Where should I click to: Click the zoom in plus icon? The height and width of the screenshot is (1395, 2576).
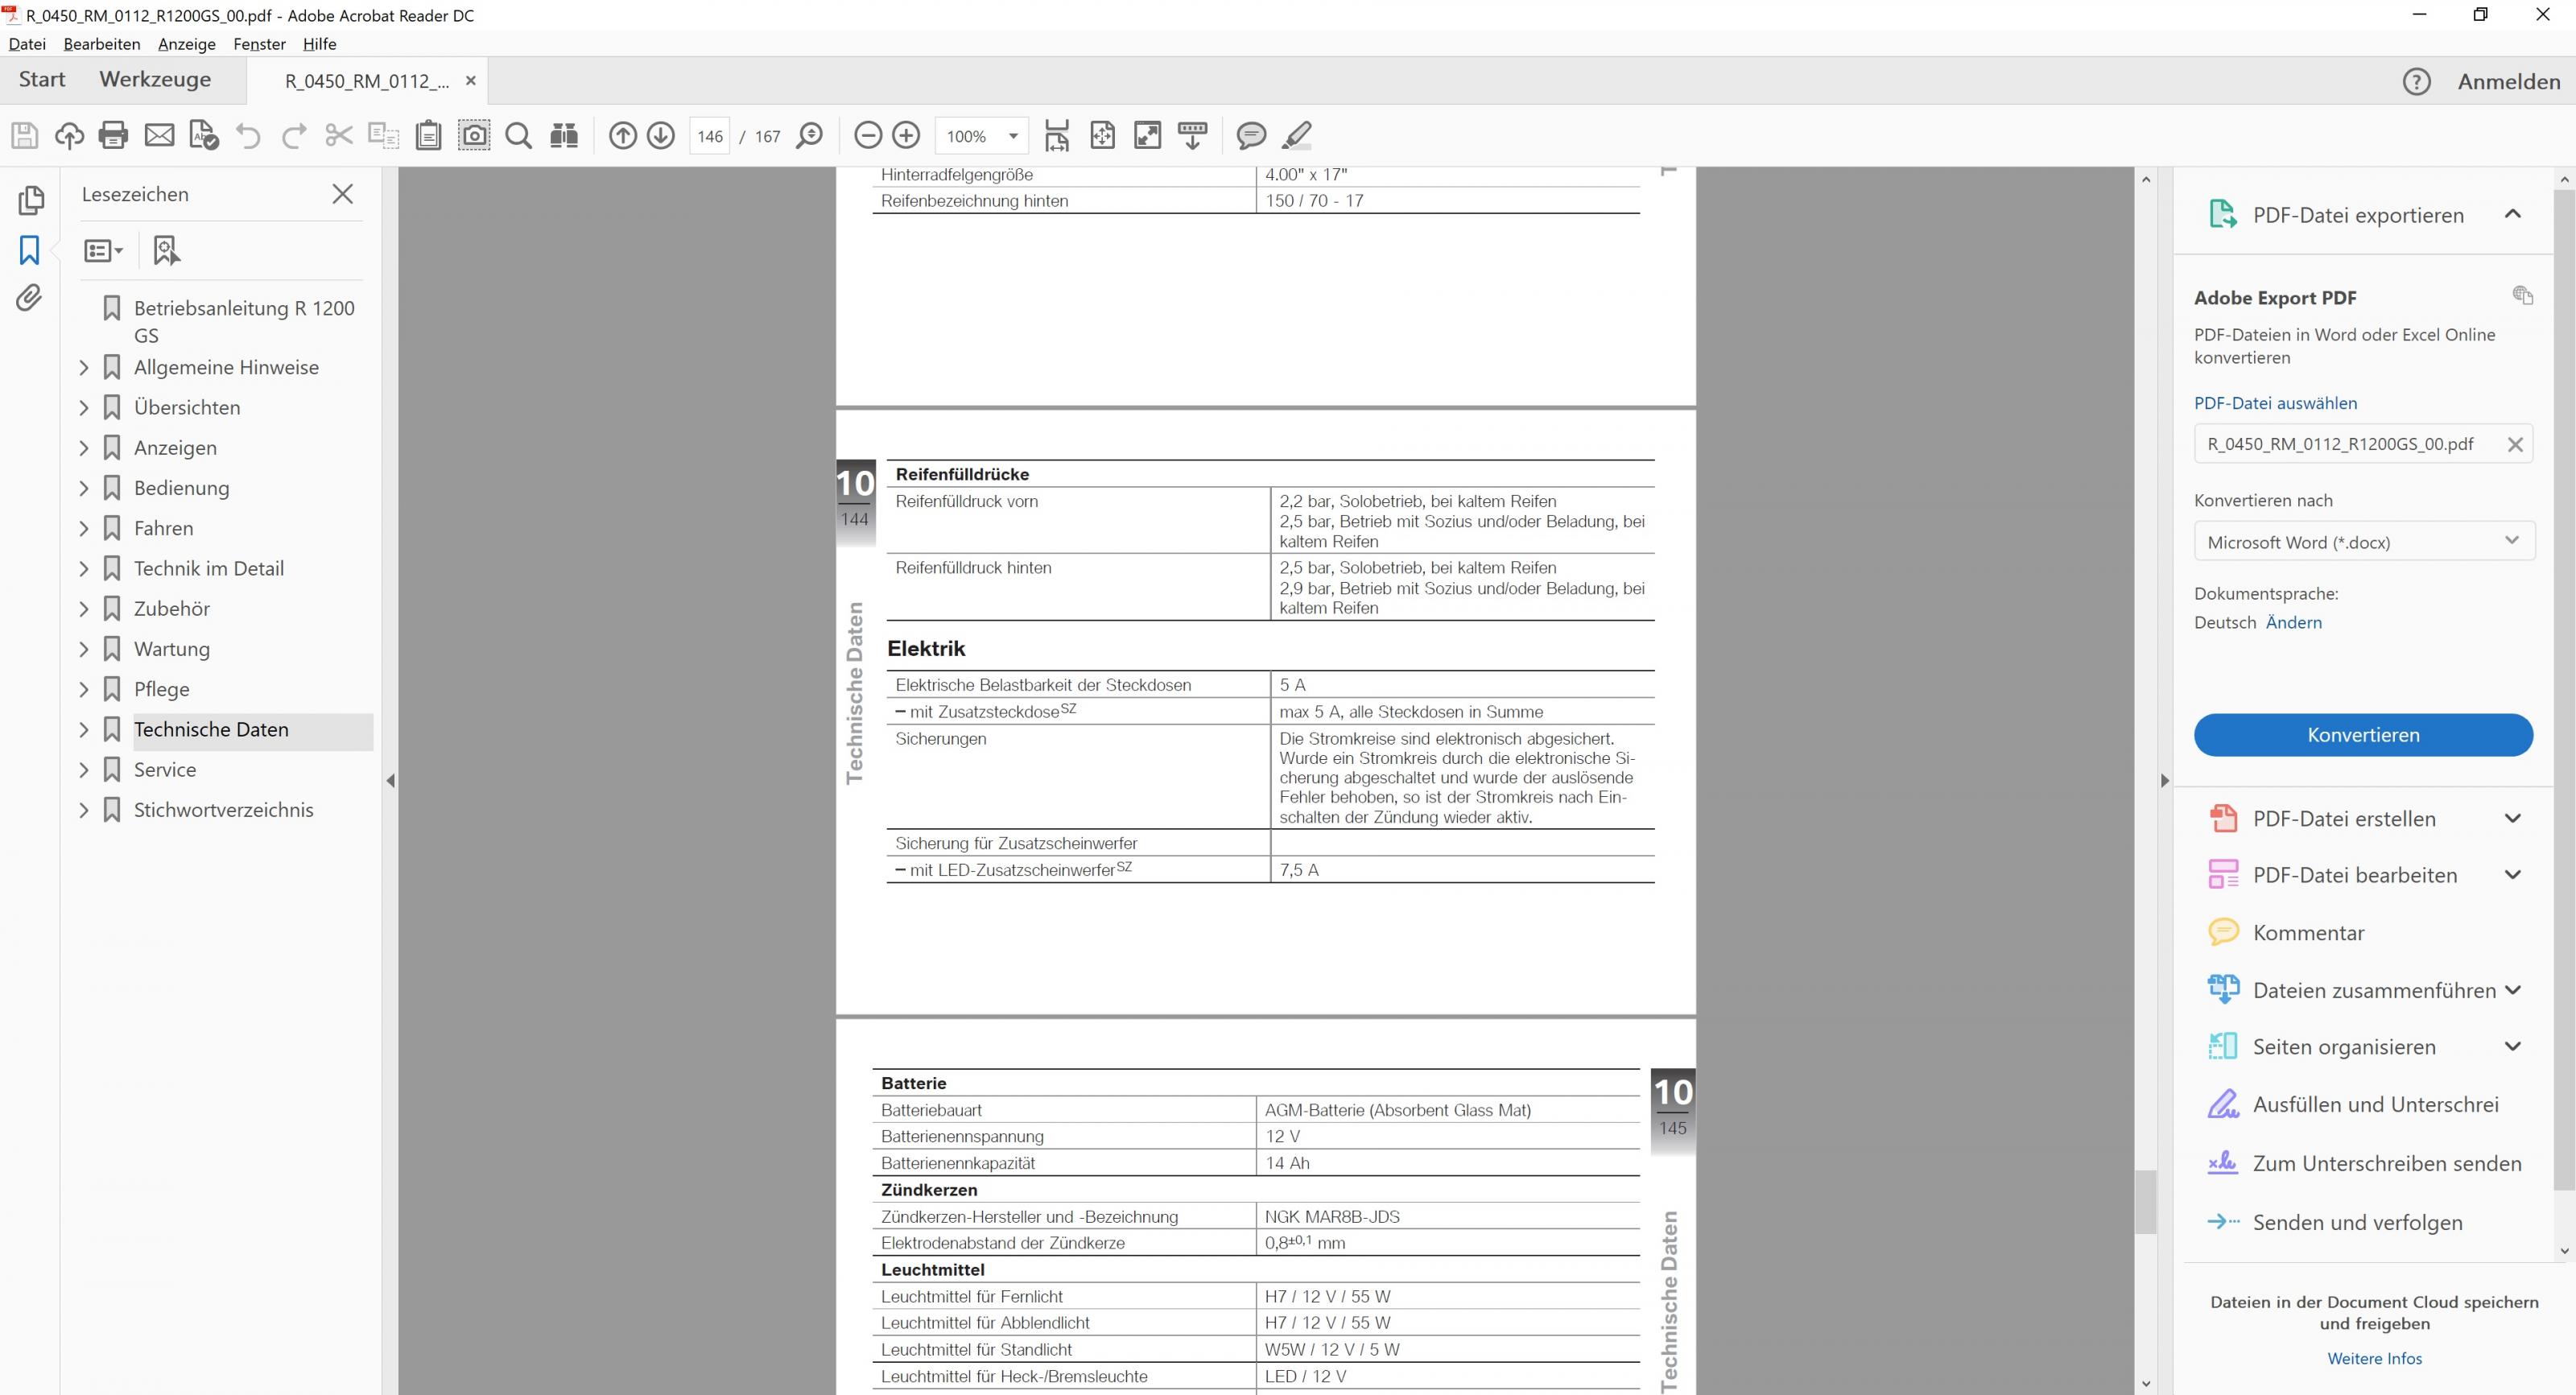point(906,135)
